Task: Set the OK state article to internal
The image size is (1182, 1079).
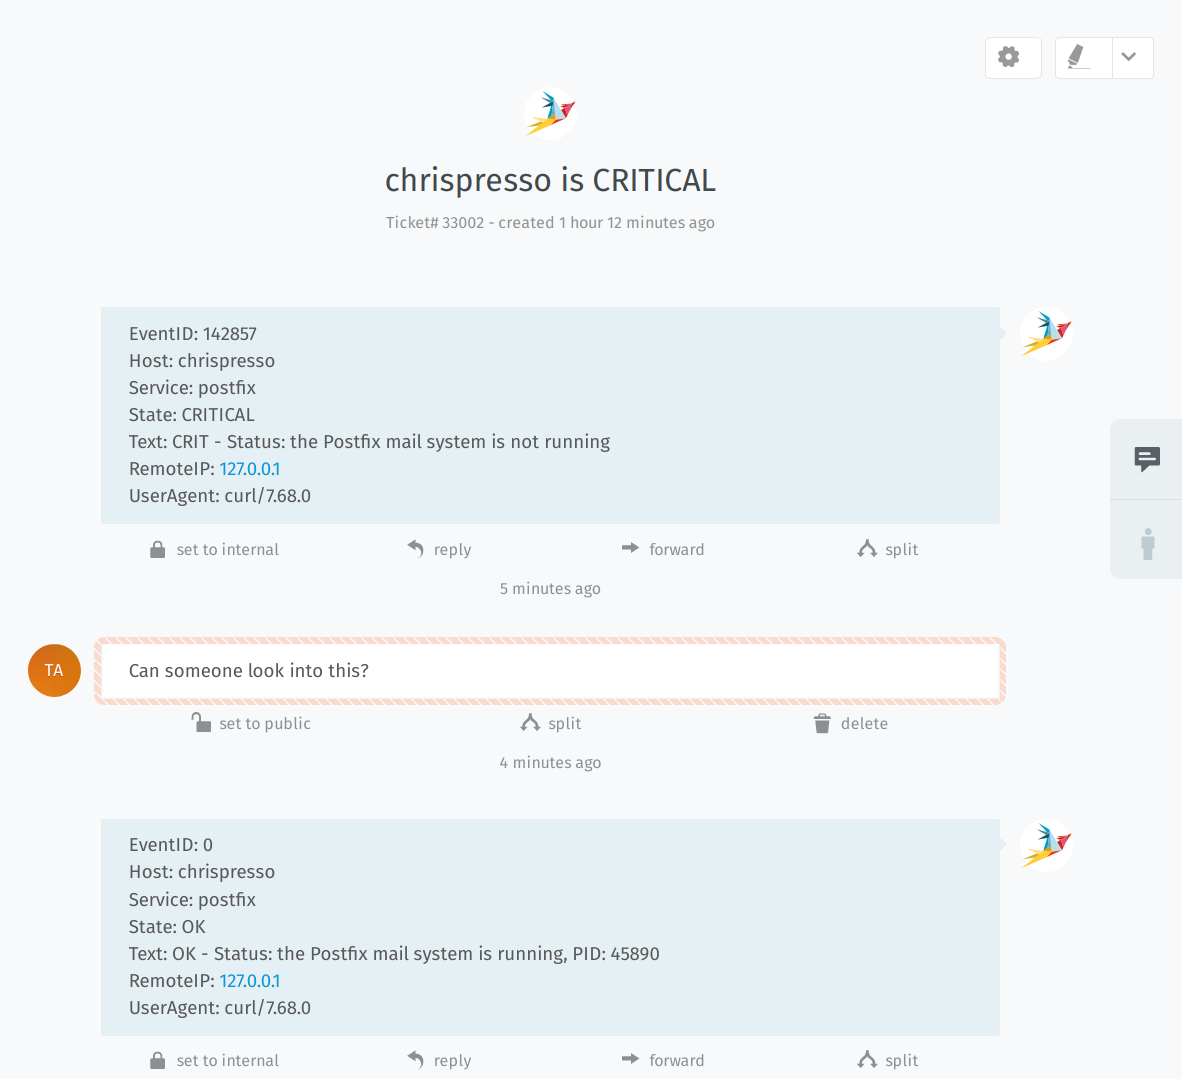Action: [x=214, y=1061]
